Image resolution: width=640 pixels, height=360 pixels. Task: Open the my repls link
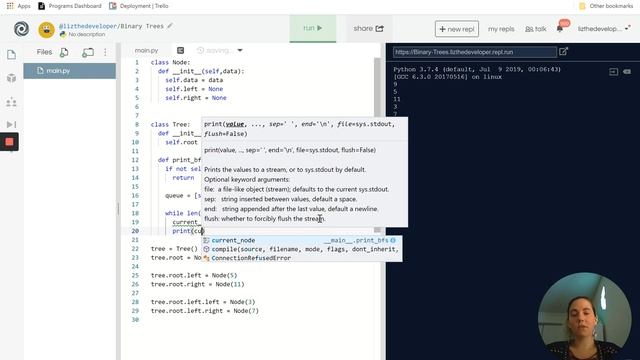501,29
